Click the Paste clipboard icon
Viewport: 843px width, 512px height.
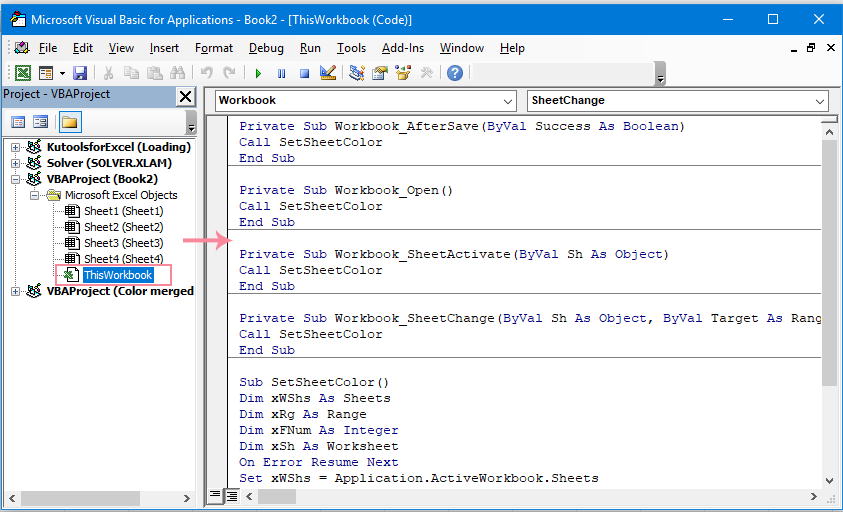(x=155, y=73)
